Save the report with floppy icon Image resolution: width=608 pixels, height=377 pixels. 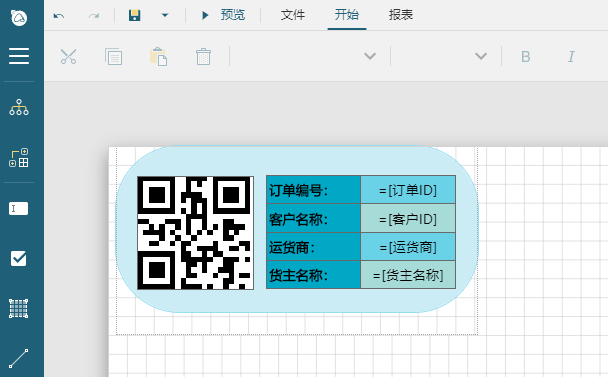coord(135,15)
